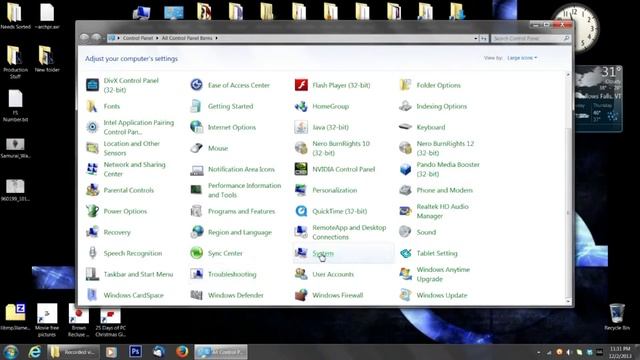Click Control Panel breadcrumb in address bar

point(138,38)
